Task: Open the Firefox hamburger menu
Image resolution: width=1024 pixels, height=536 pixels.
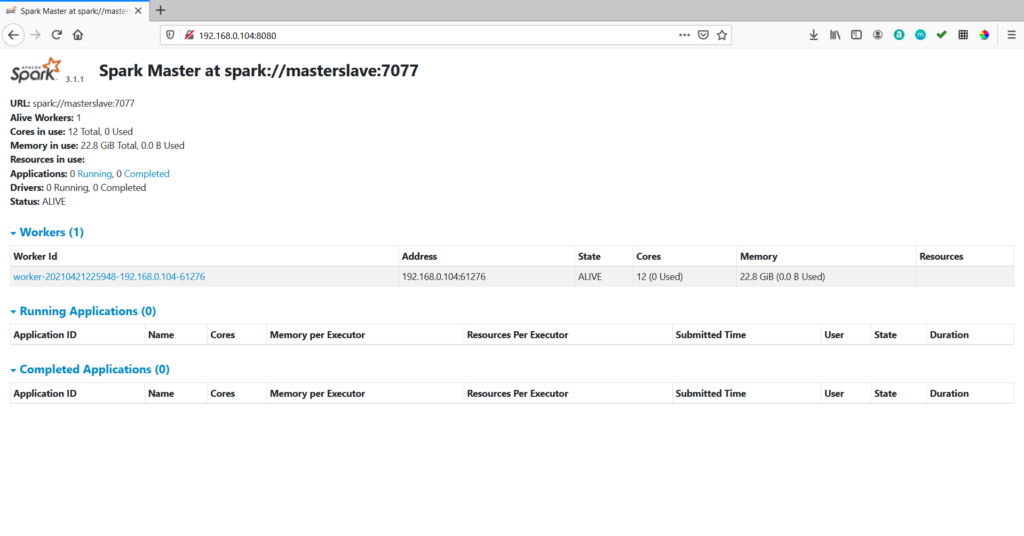Action: click(x=1011, y=34)
